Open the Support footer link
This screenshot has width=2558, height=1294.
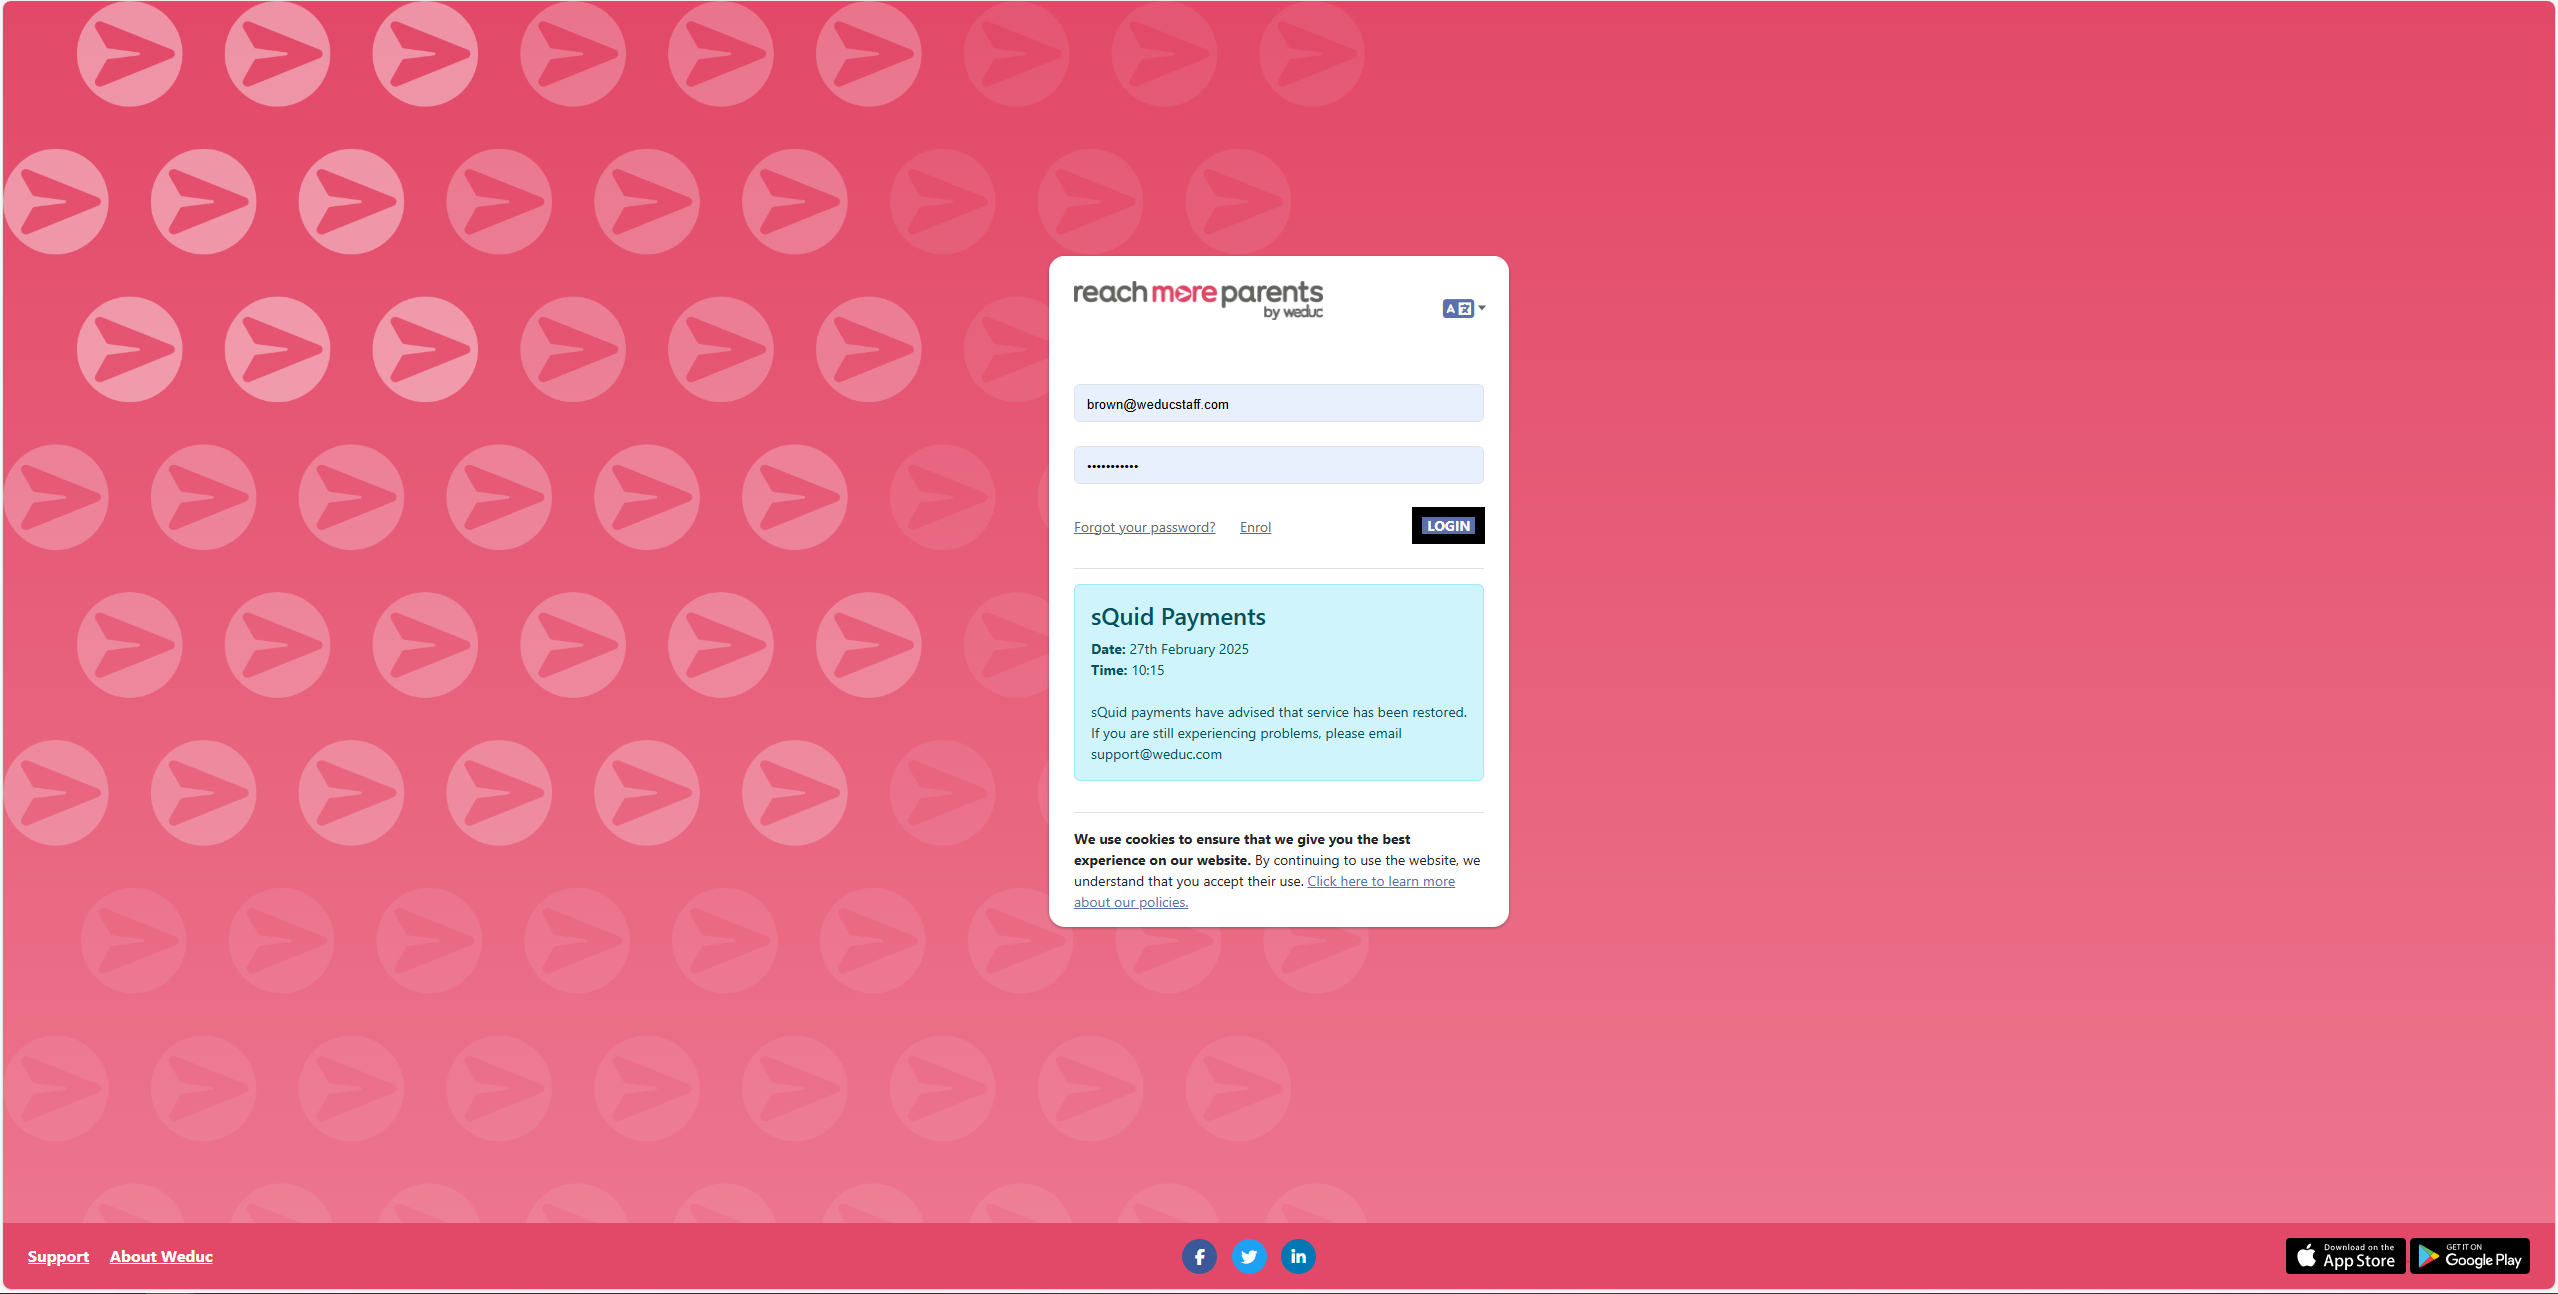58,1256
